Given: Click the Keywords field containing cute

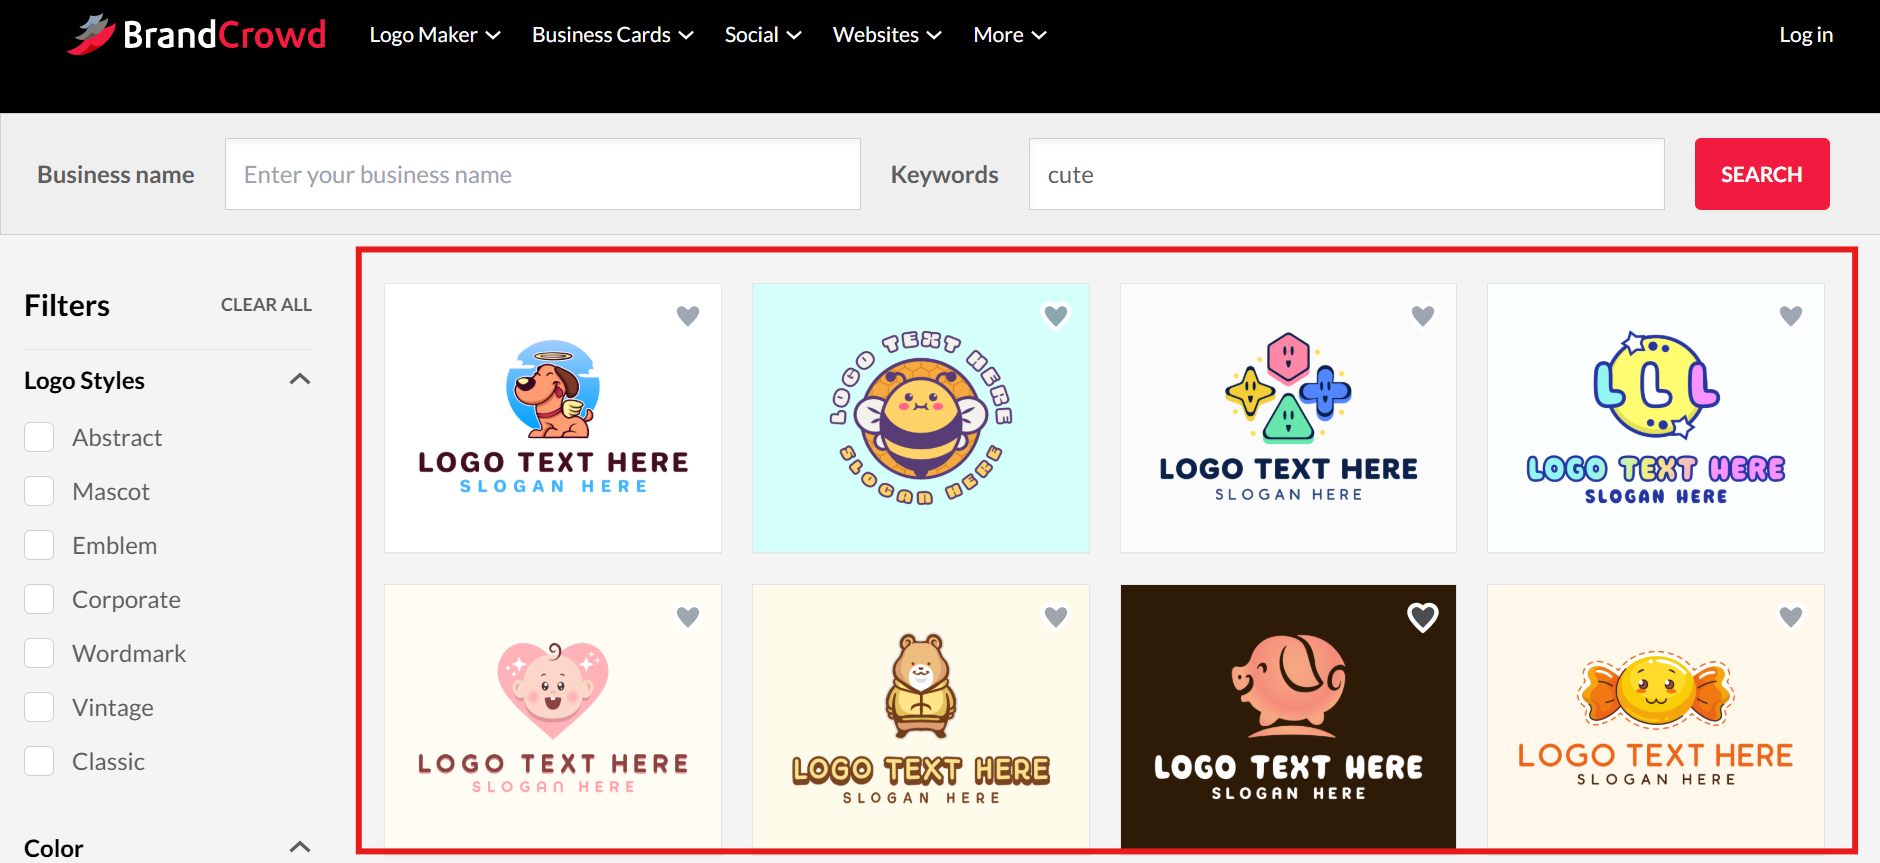Looking at the screenshot, I should (x=1347, y=174).
